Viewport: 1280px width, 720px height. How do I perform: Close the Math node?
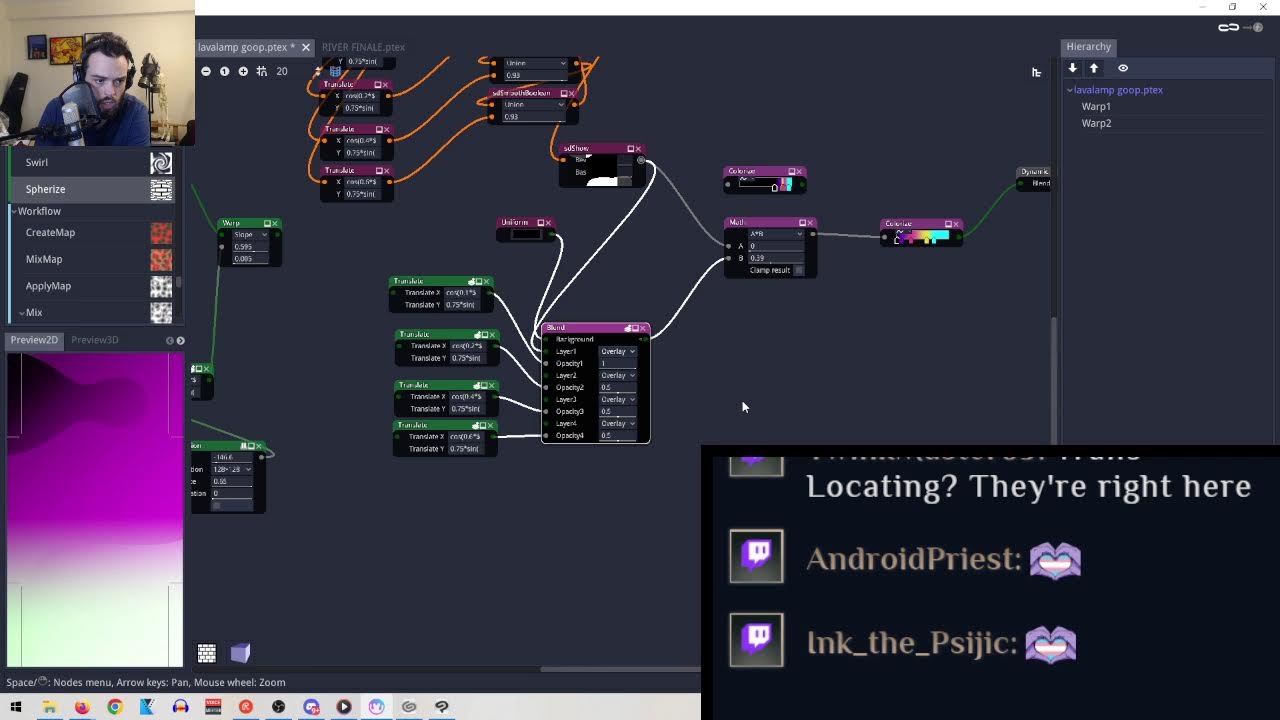810,223
